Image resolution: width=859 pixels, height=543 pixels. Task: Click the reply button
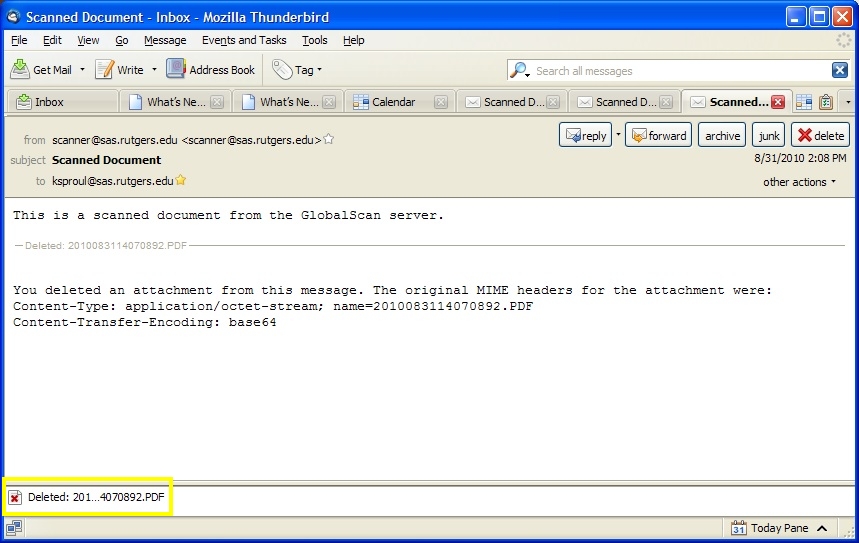click(x=585, y=135)
